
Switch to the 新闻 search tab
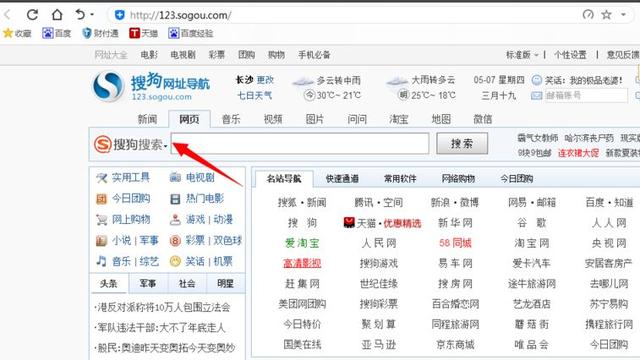coord(147,119)
